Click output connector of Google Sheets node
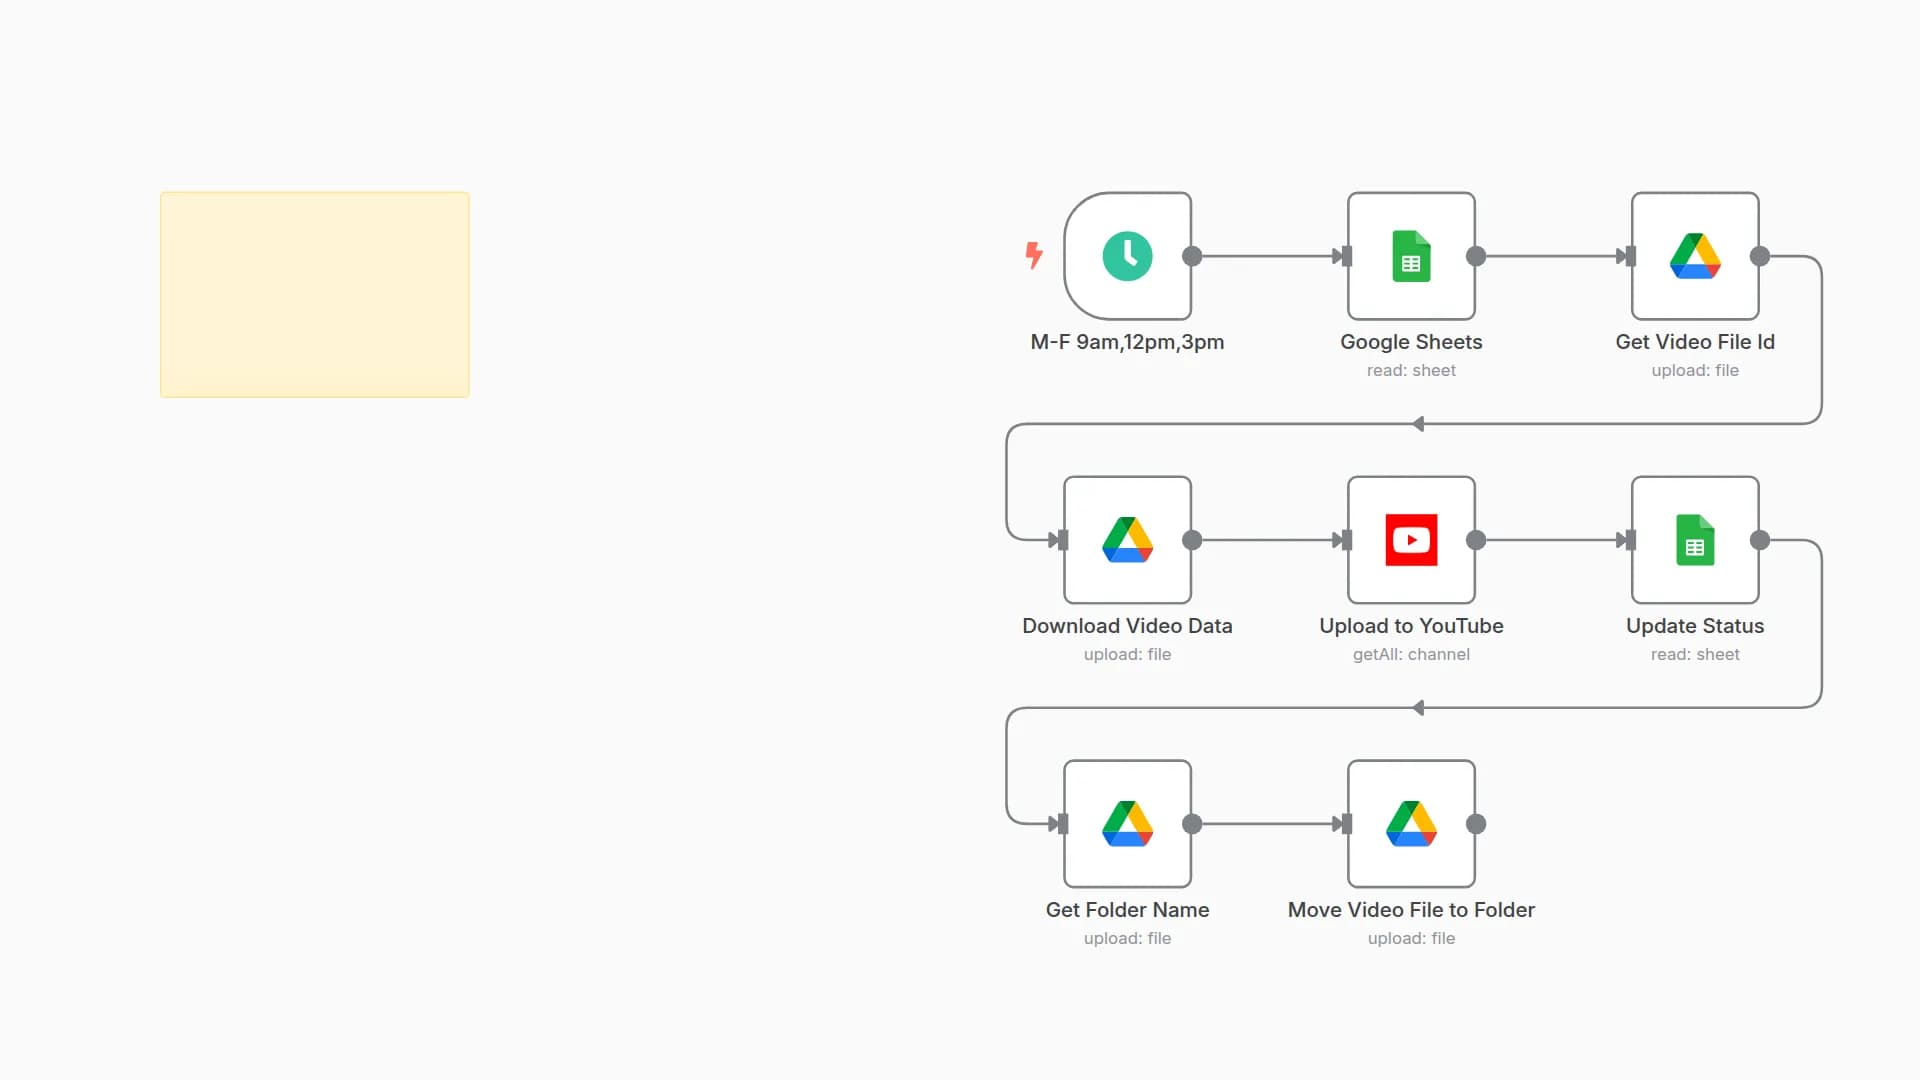This screenshot has height=1080, width=1920. point(1476,256)
